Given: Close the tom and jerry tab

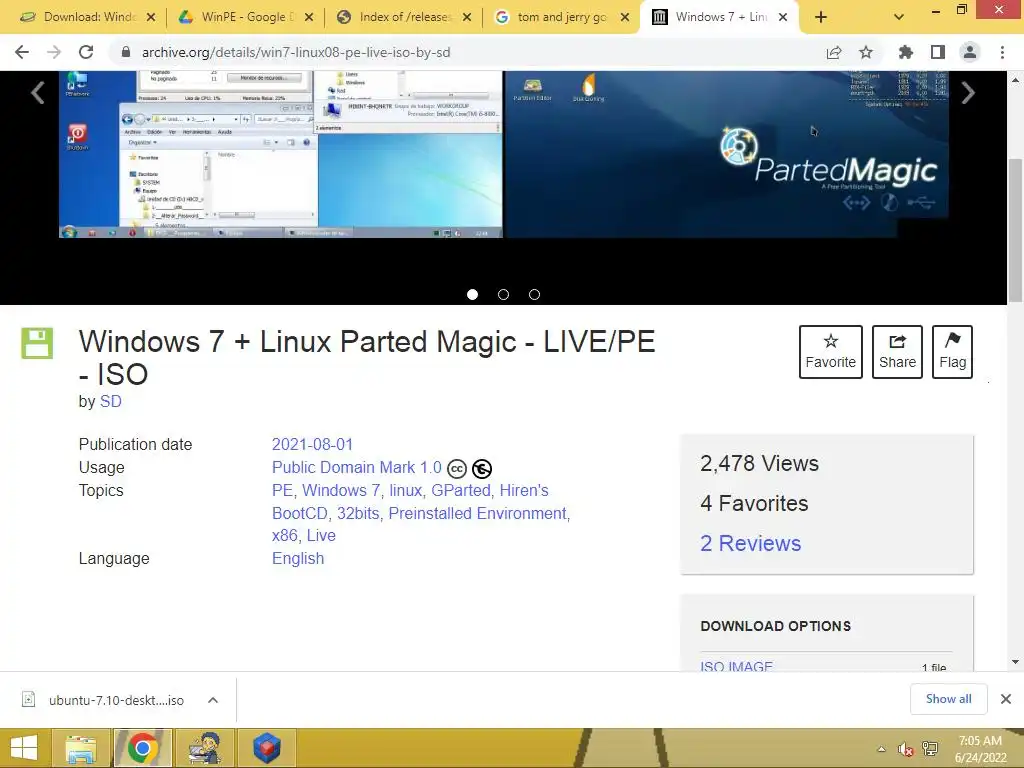Looking at the screenshot, I should pyautogui.click(x=625, y=18).
